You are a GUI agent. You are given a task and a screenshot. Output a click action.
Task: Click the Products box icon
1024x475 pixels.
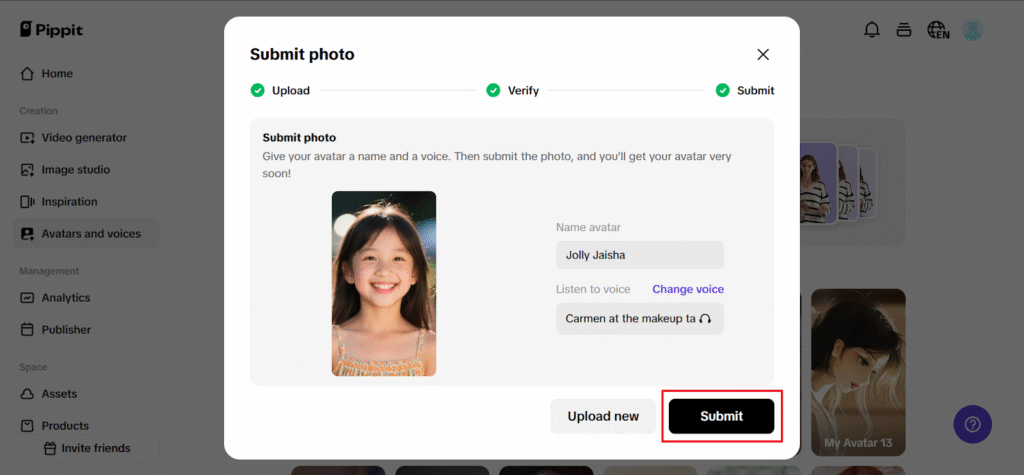[x=27, y=426]
